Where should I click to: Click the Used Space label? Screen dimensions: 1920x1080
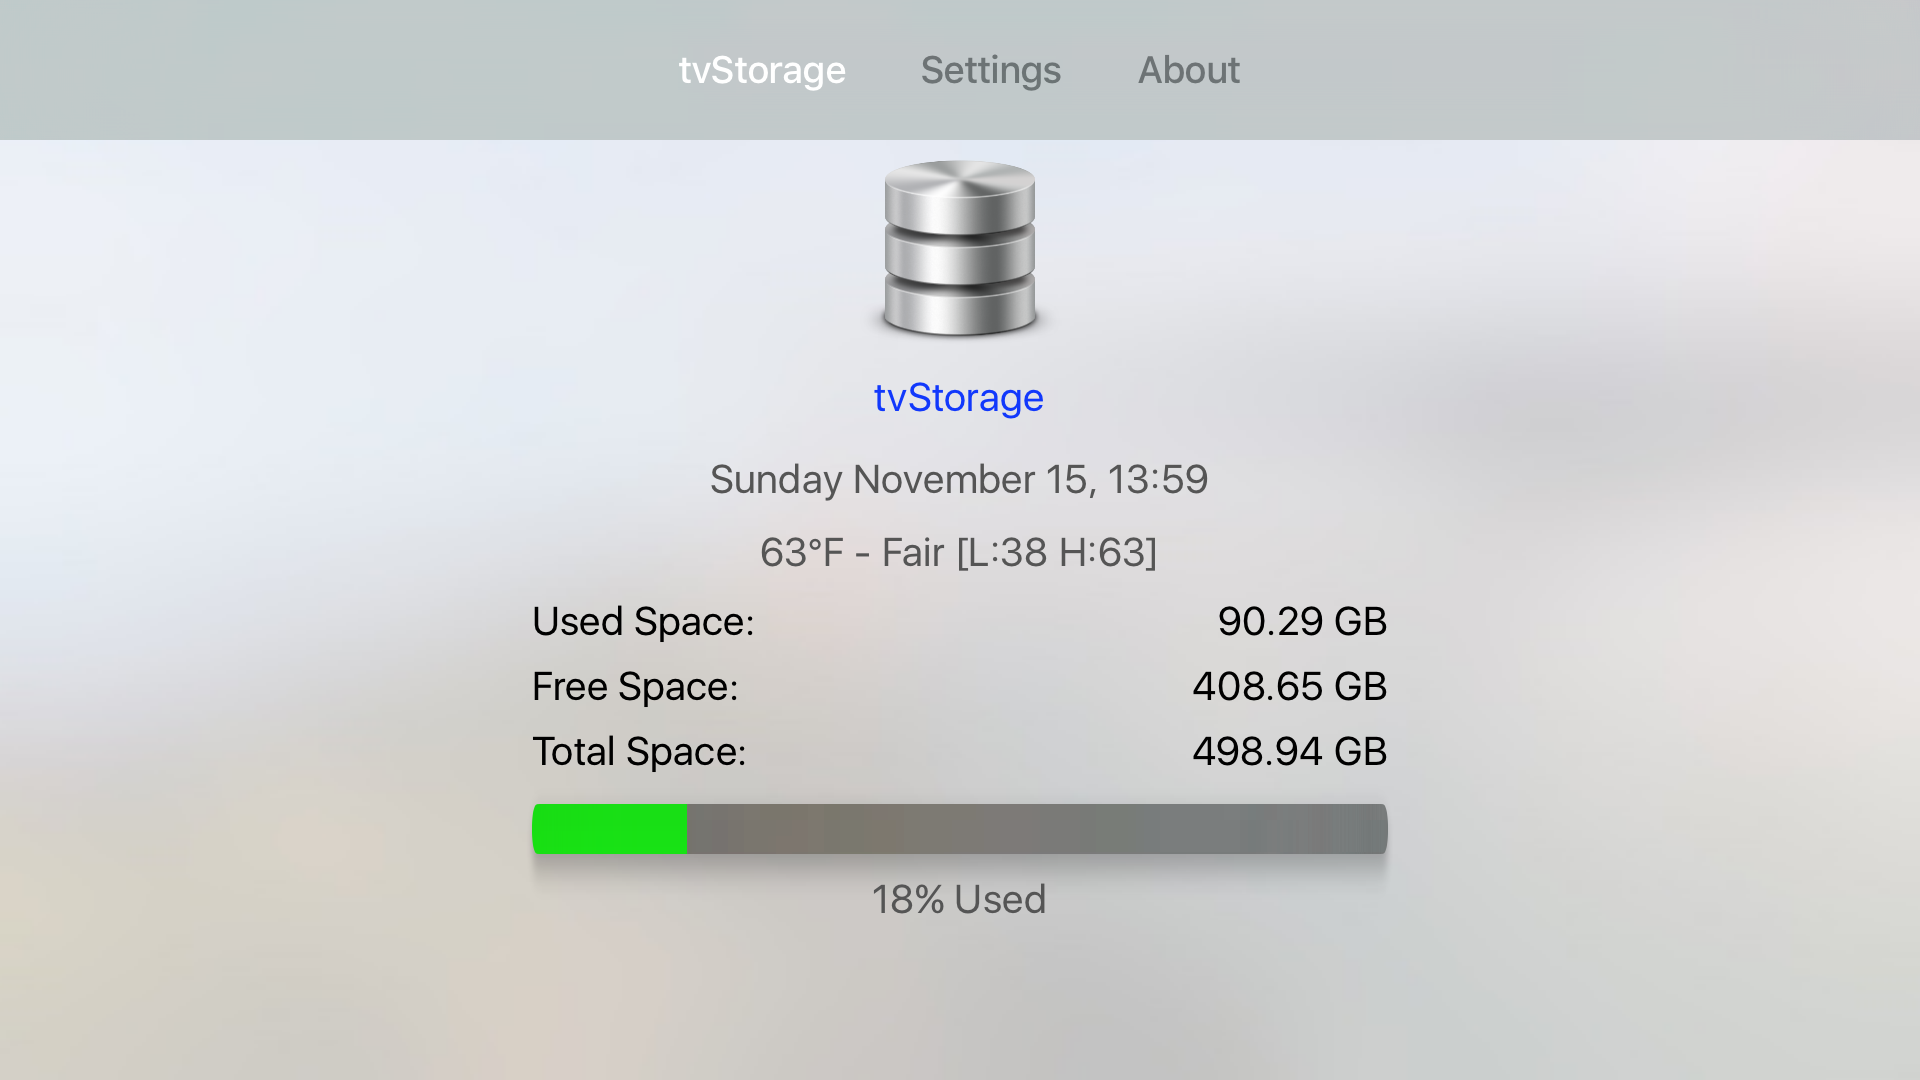tap(643, 622)
